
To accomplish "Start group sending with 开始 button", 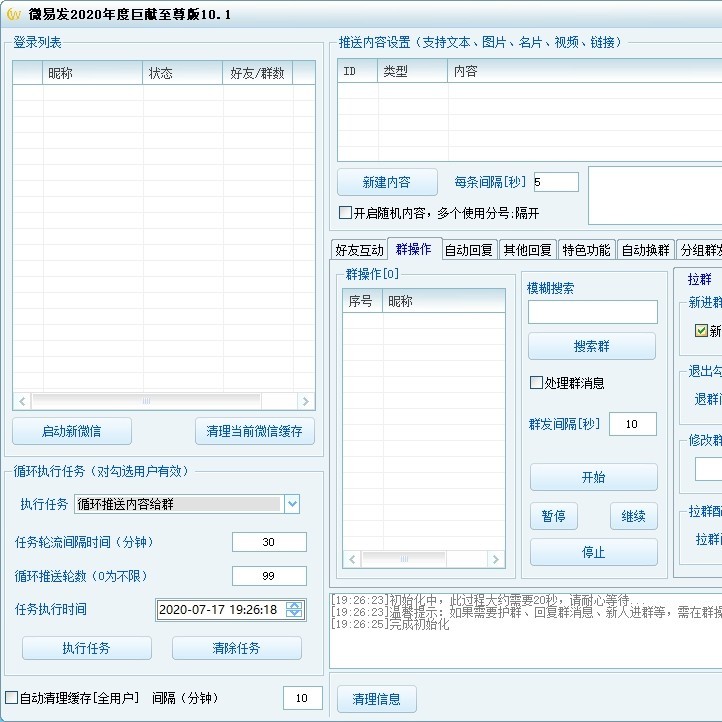I will (594, 477).
